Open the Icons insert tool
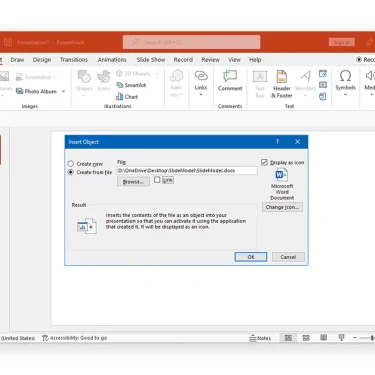 pos(104,82)
